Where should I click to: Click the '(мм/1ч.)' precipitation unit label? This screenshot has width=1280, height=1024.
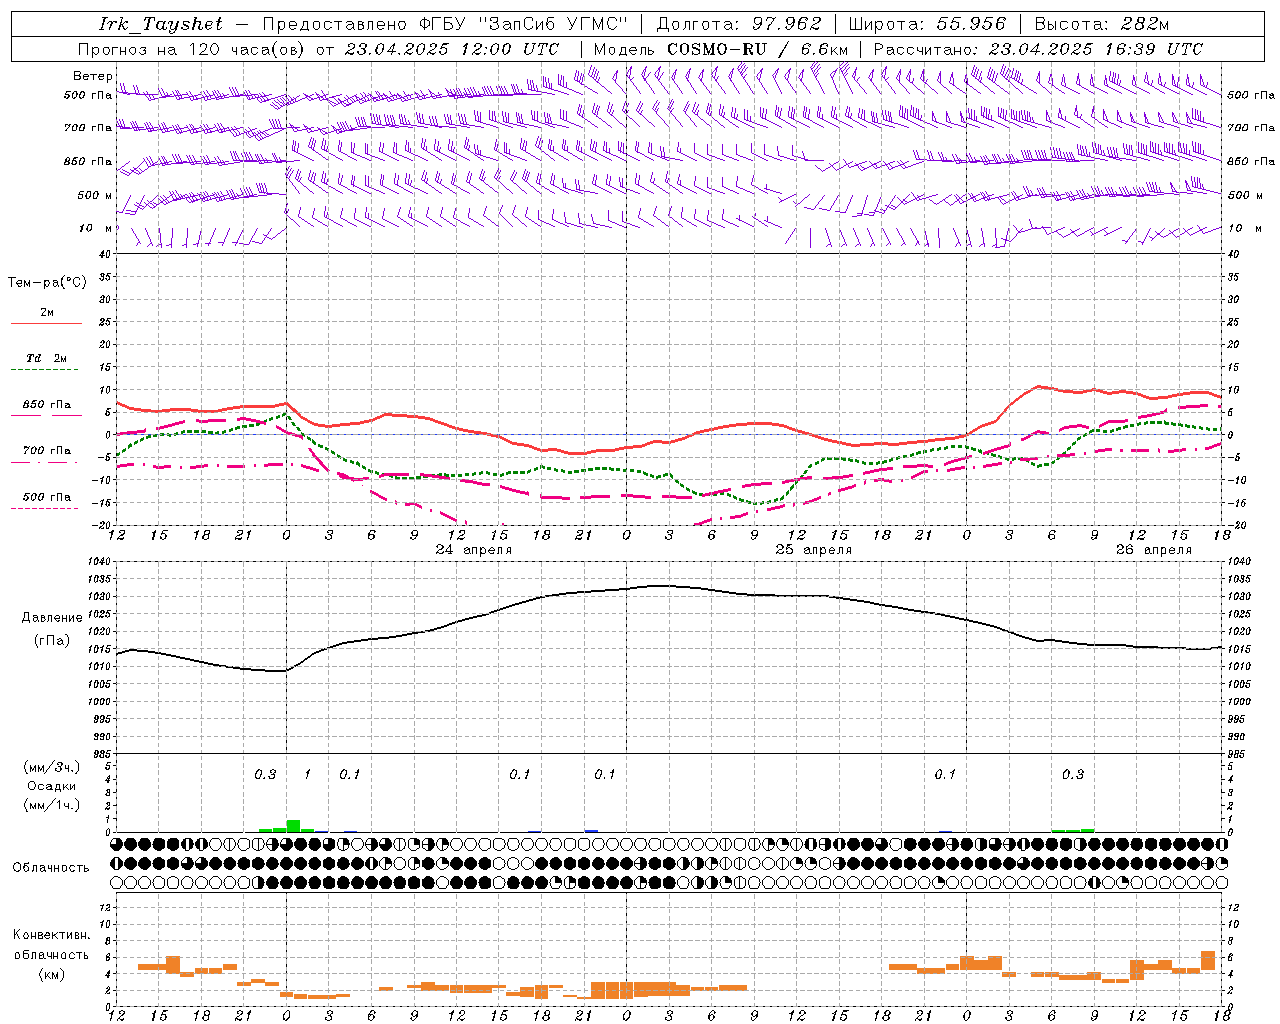[52, 805]
